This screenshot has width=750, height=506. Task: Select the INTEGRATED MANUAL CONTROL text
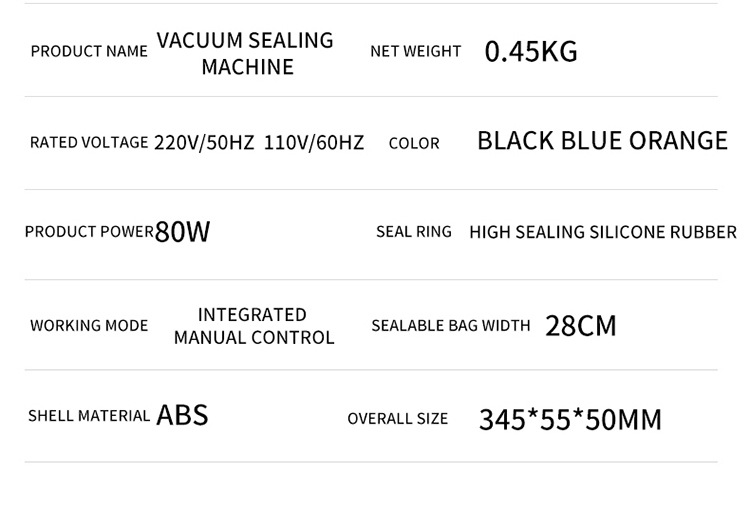[254, 326]
